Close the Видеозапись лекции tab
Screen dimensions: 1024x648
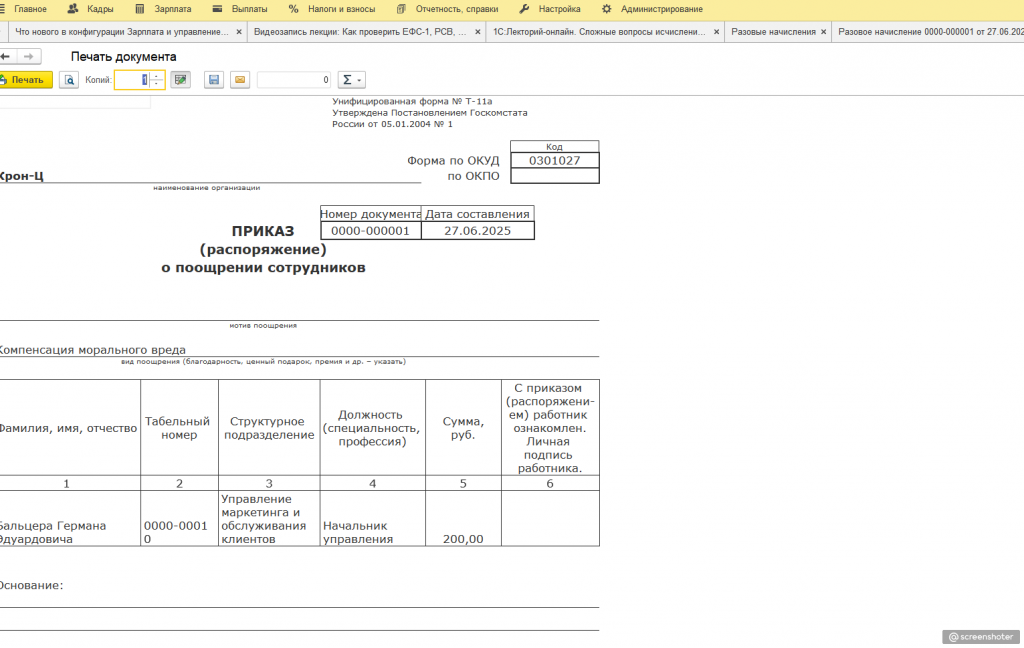(478, 31)
